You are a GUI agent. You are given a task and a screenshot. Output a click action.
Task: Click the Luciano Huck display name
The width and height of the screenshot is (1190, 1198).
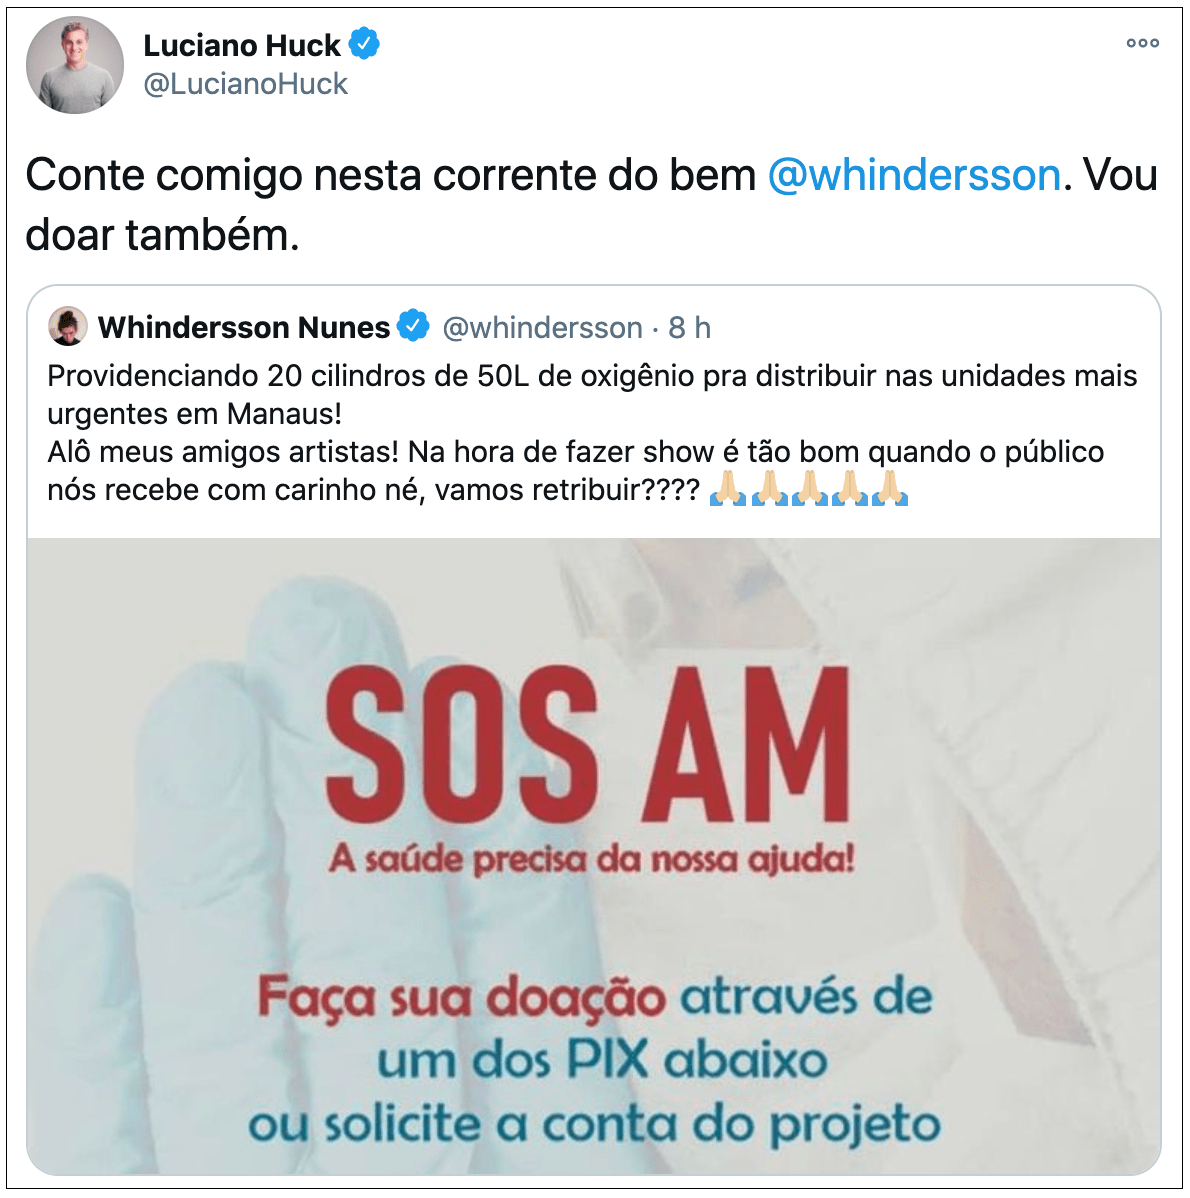click(x=241, y=45)
